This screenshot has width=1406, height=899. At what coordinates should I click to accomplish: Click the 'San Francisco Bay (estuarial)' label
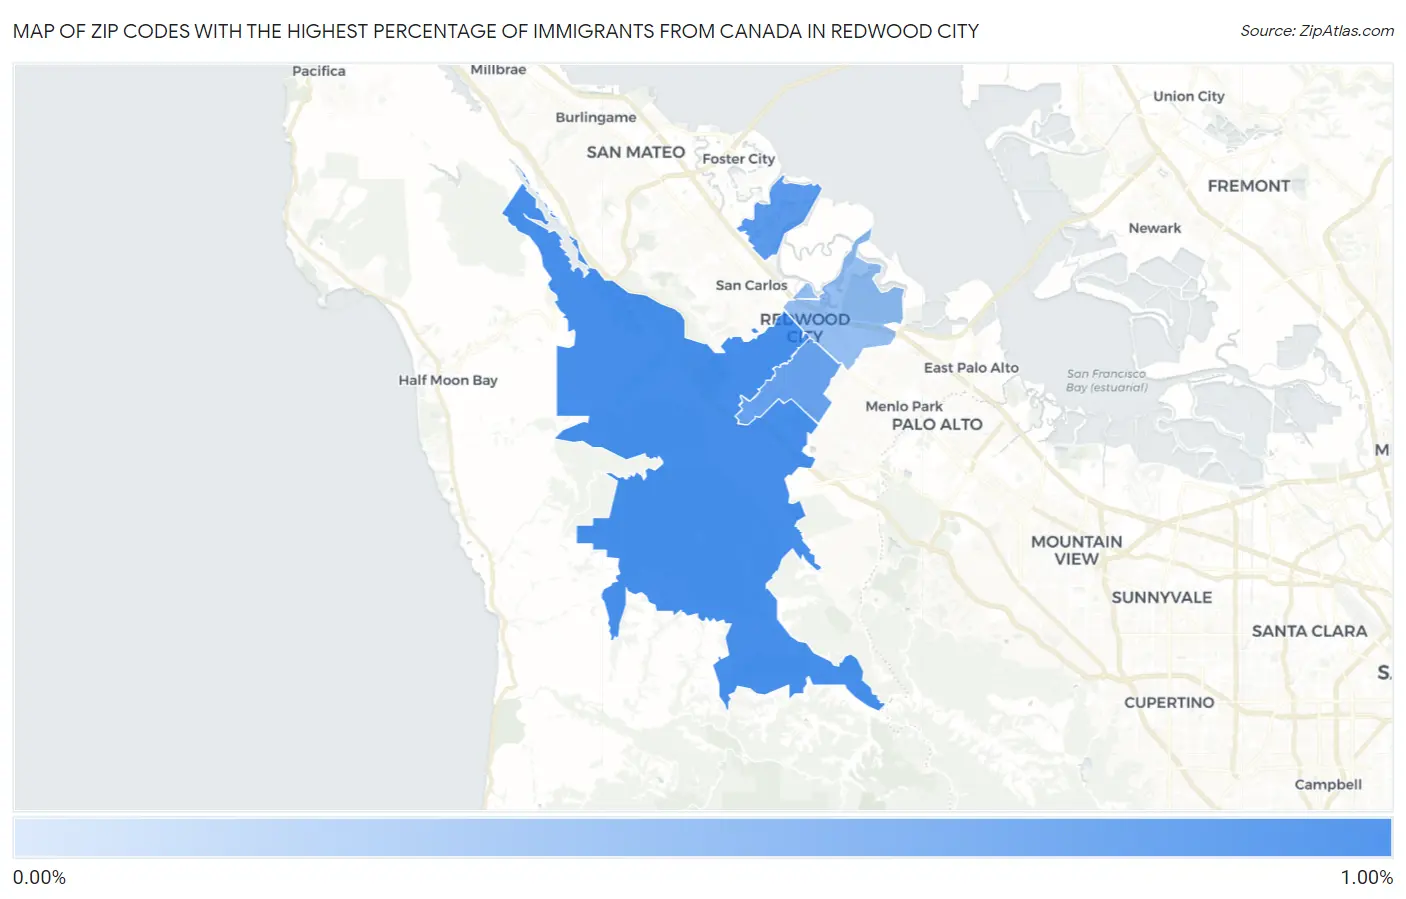(x=1106, y=380)
